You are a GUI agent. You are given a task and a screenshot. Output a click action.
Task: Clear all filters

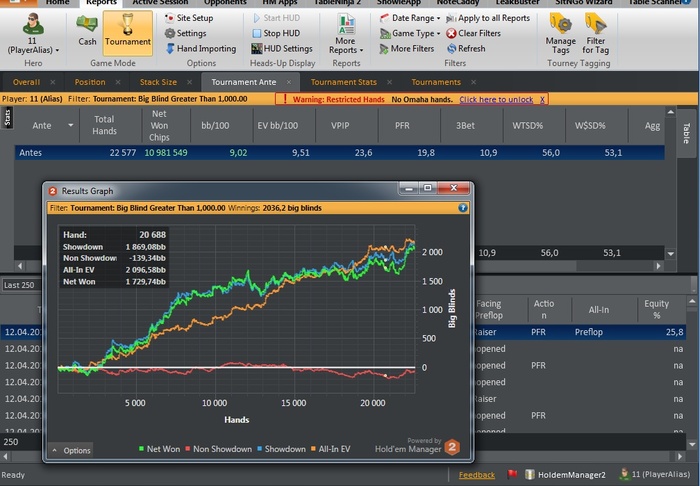click(x=474, y=33)
